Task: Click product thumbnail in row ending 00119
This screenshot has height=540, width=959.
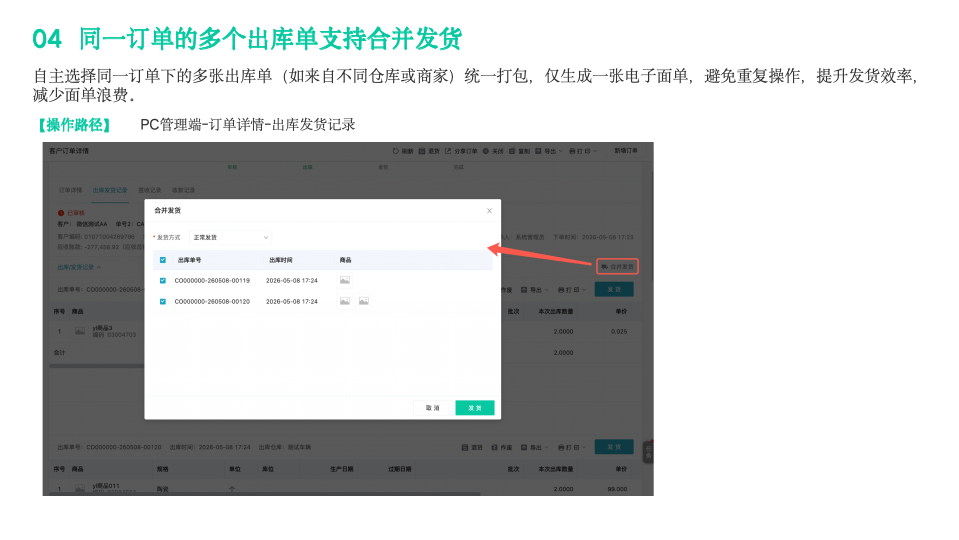Action: [x=345, y=281]
